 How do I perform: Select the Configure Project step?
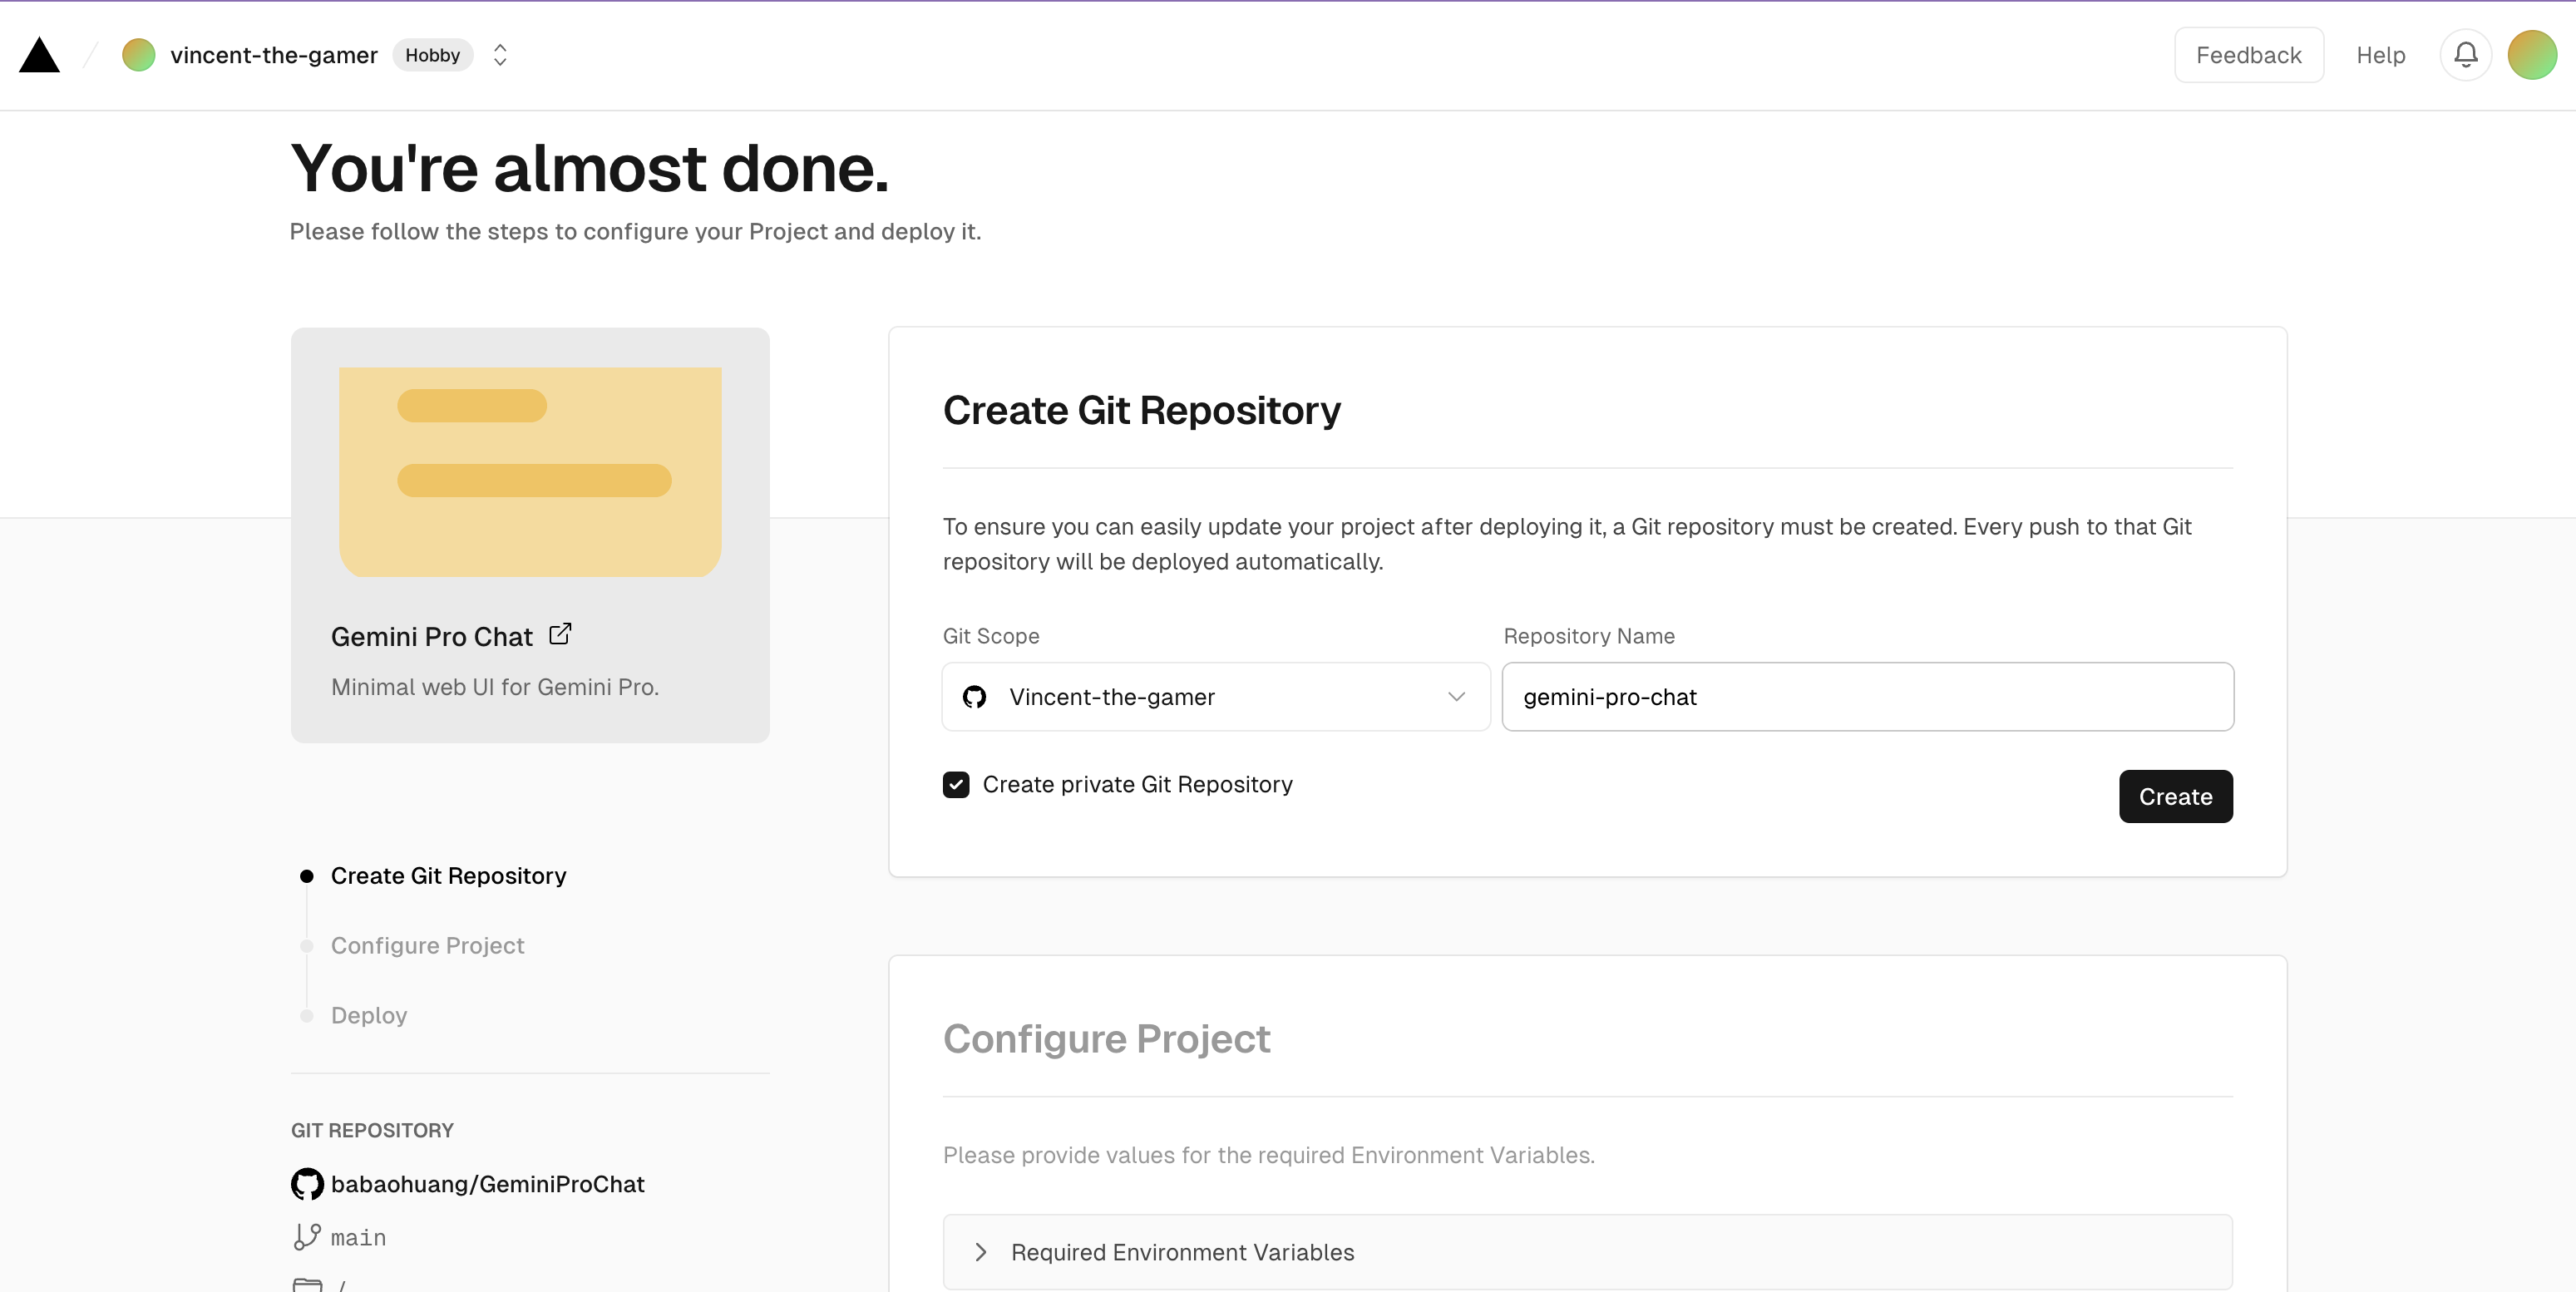427,946
